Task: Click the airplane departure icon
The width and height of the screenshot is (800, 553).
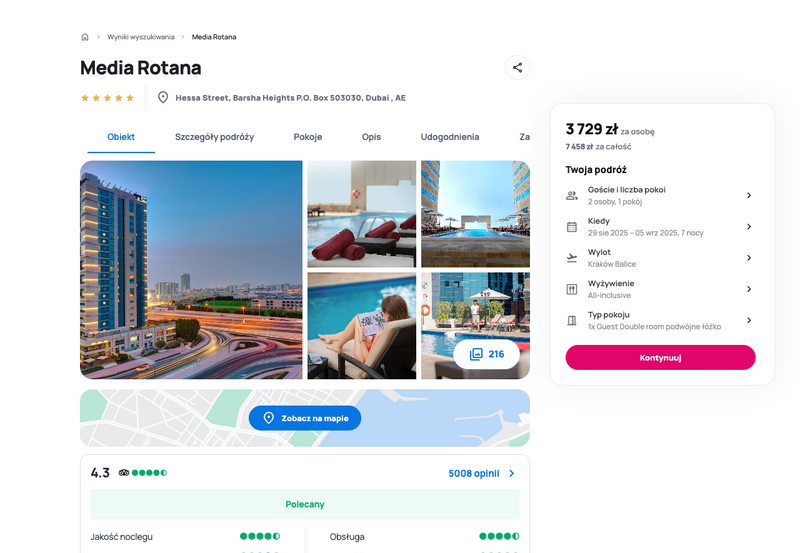Action: tap(572, 258)
